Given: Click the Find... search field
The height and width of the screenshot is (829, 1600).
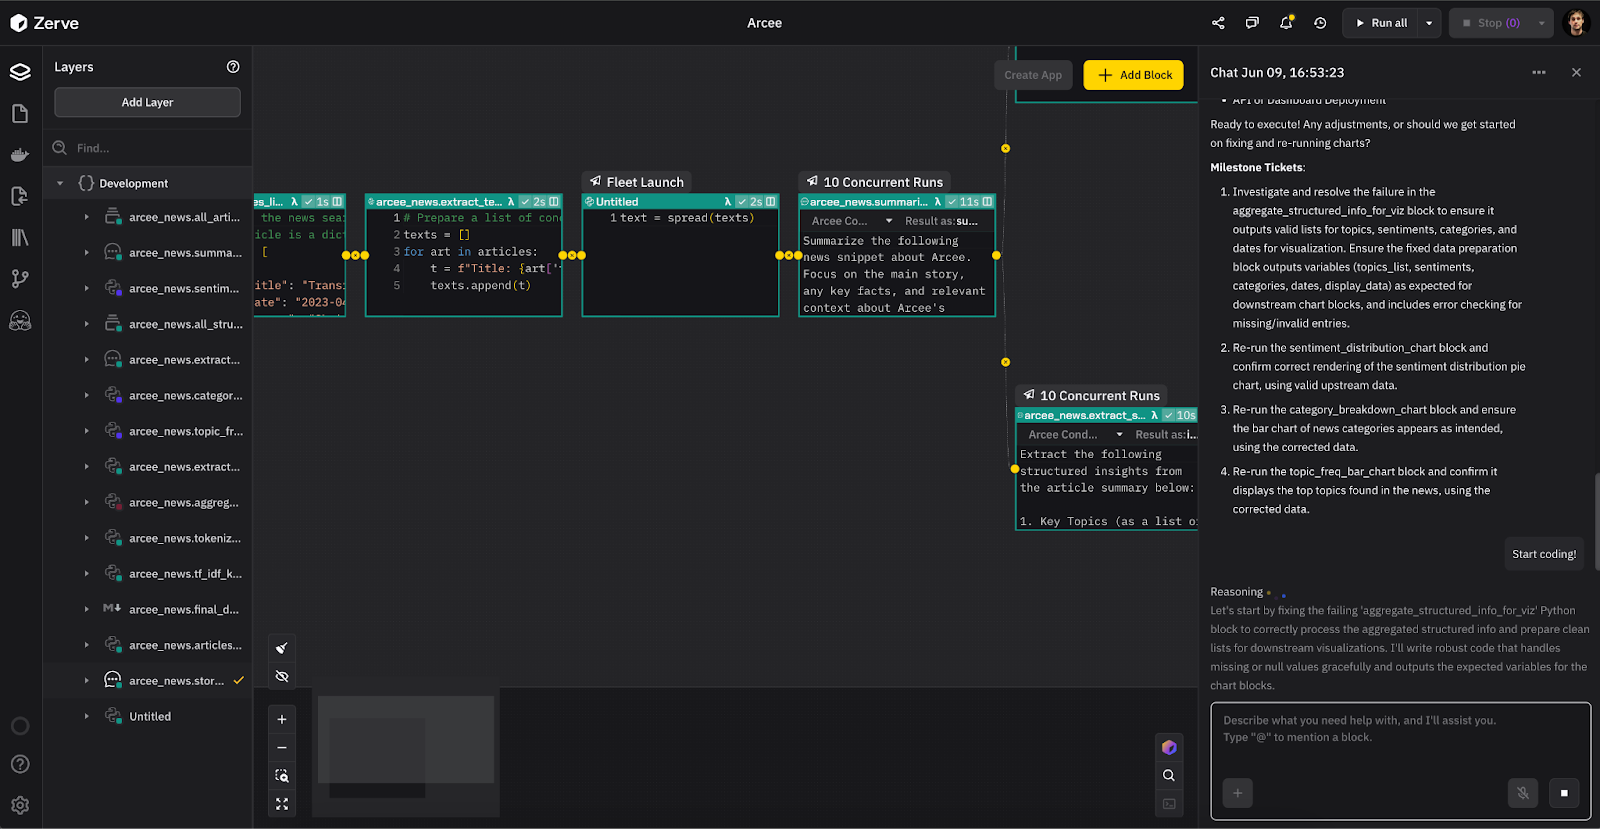Looking at the screenshot, I should 148,148.
